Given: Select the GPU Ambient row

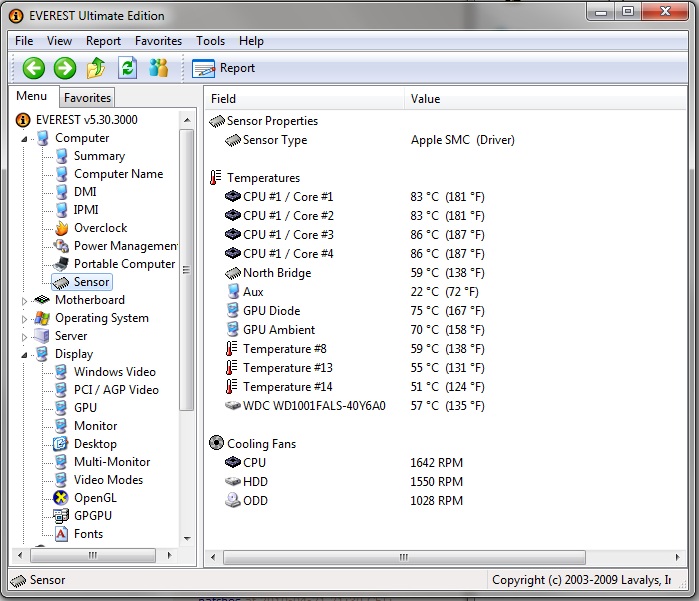Looking at the screenshot, I should click(x=446, y=329).
